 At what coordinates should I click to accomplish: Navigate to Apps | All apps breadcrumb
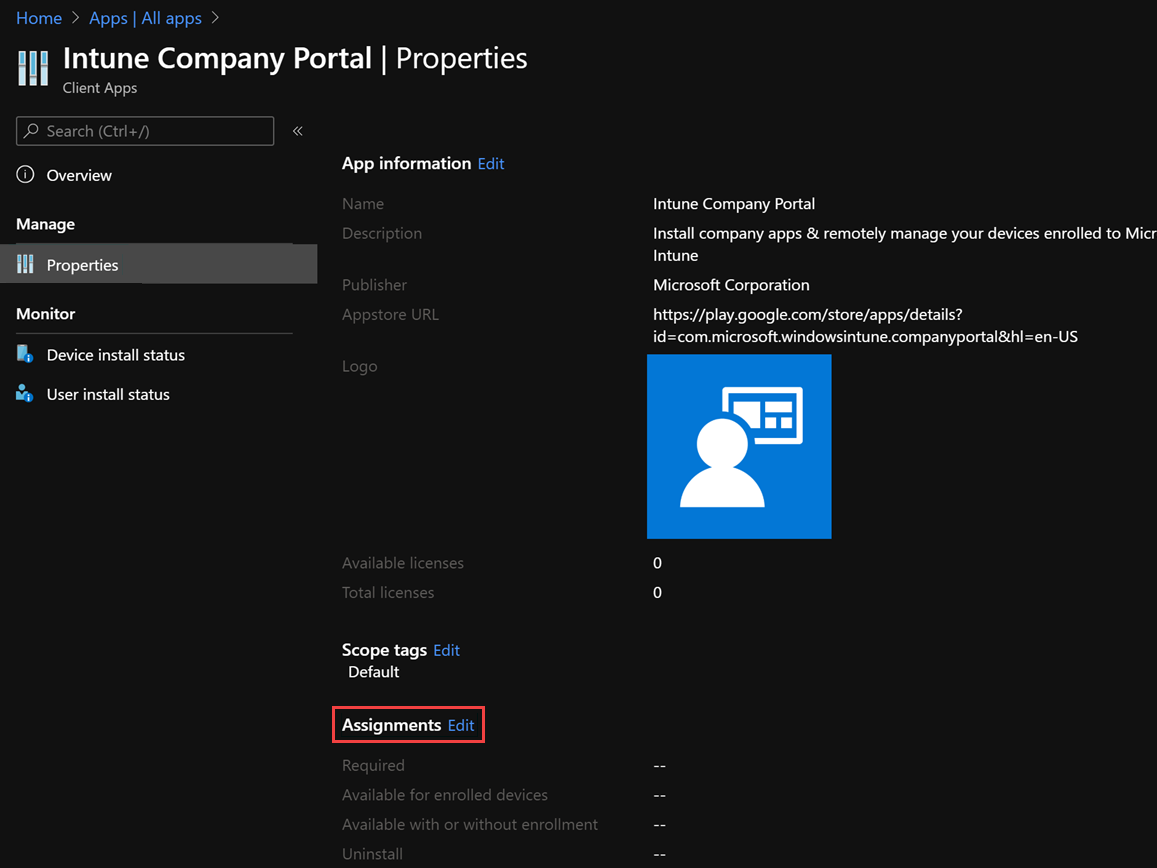point(145,18)
